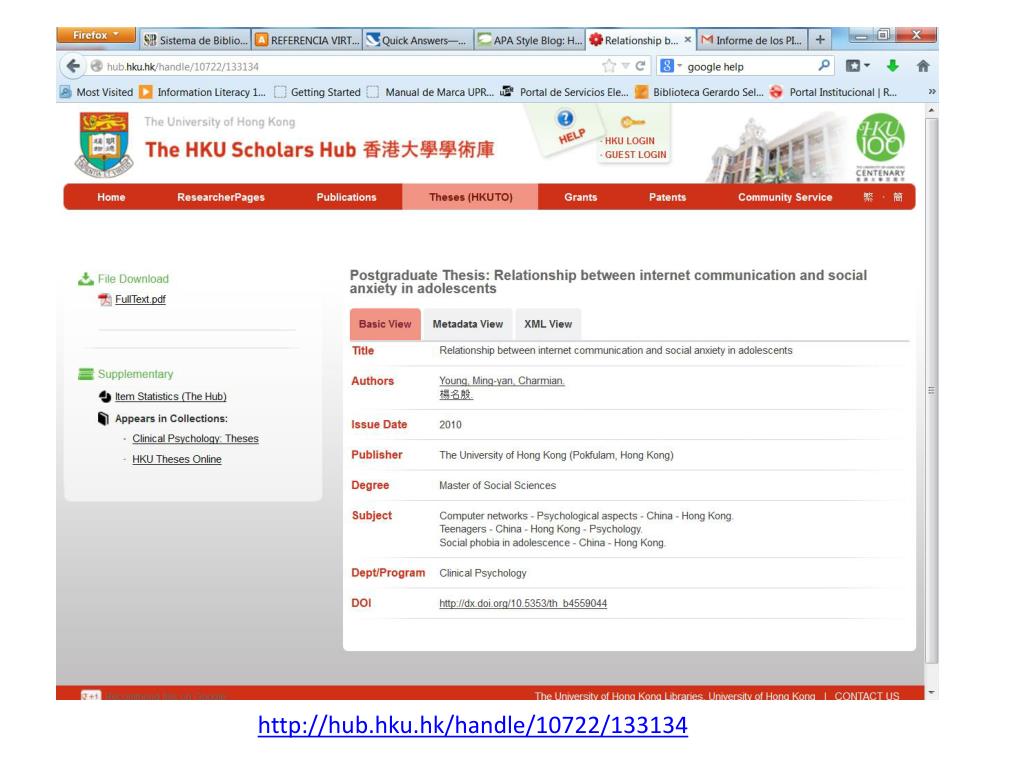
Task: Click the Item Statistics pie icon
Action: click(x=105, y=396)
